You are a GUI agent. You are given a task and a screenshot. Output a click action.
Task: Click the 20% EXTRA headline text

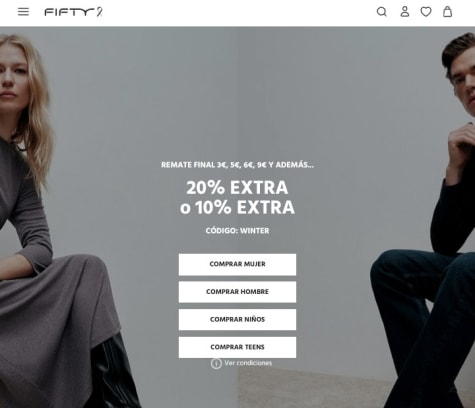coord(237,188)
